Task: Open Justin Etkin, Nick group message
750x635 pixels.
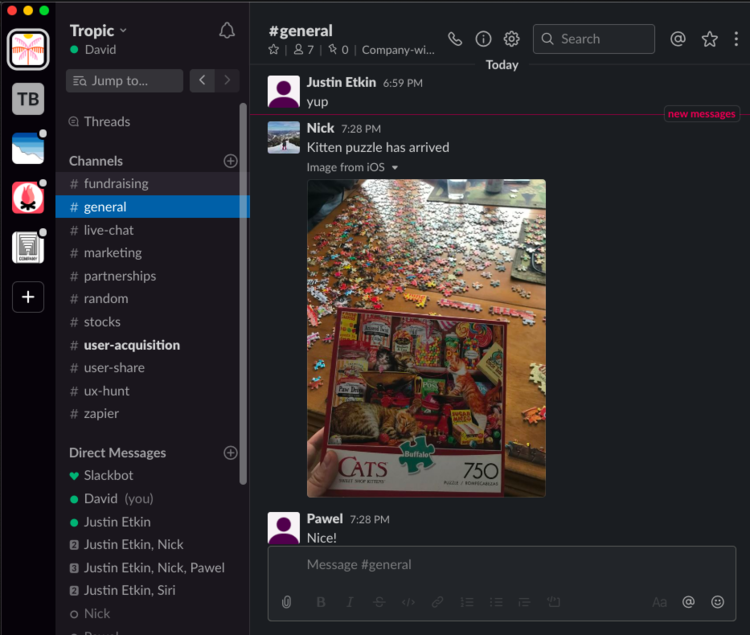Action: tap(152, 545)
